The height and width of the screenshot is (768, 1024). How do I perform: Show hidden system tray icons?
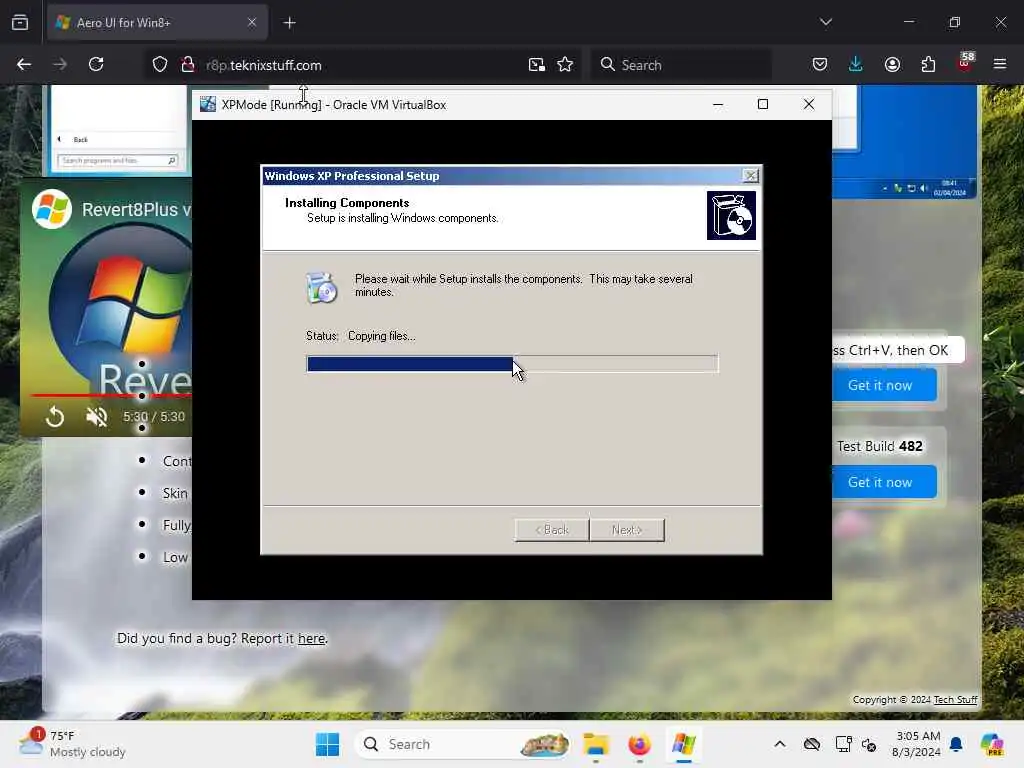coord(780,744)
